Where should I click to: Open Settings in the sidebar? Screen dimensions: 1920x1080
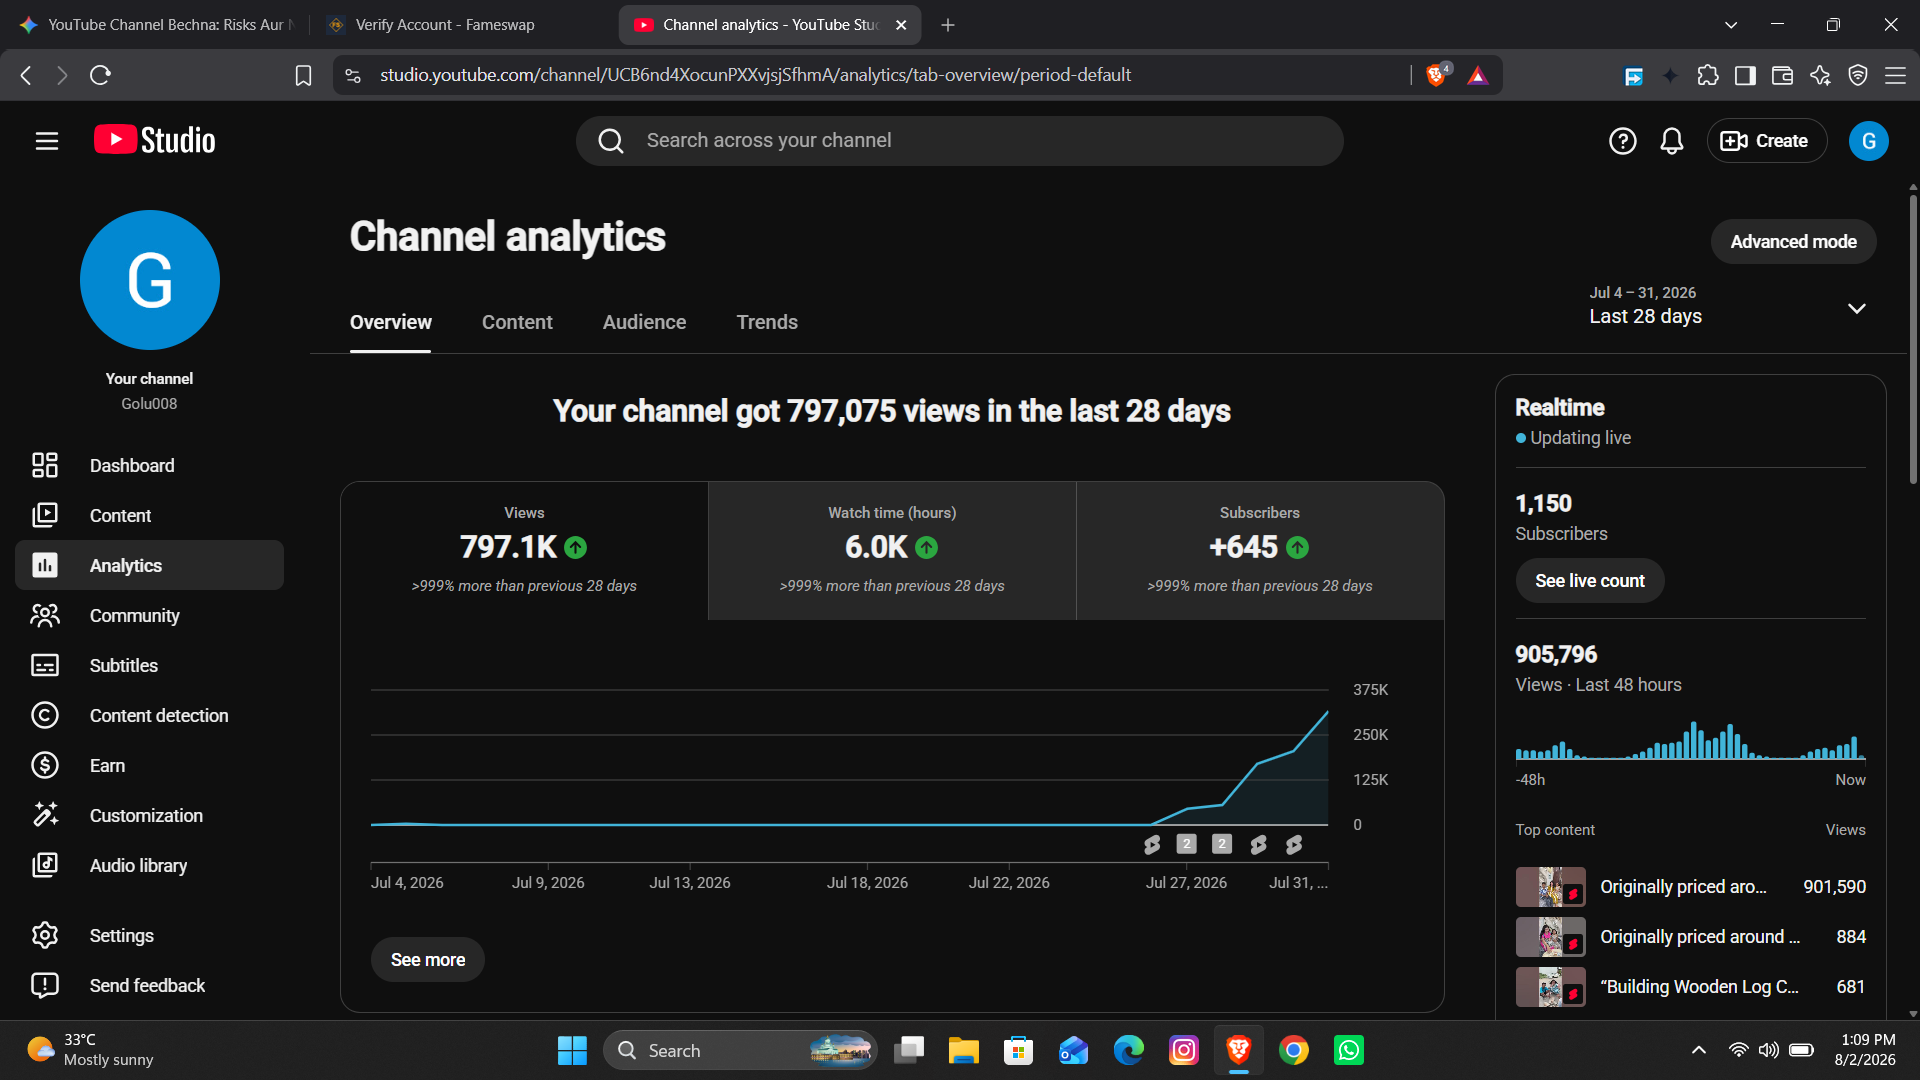pos(150,935)
